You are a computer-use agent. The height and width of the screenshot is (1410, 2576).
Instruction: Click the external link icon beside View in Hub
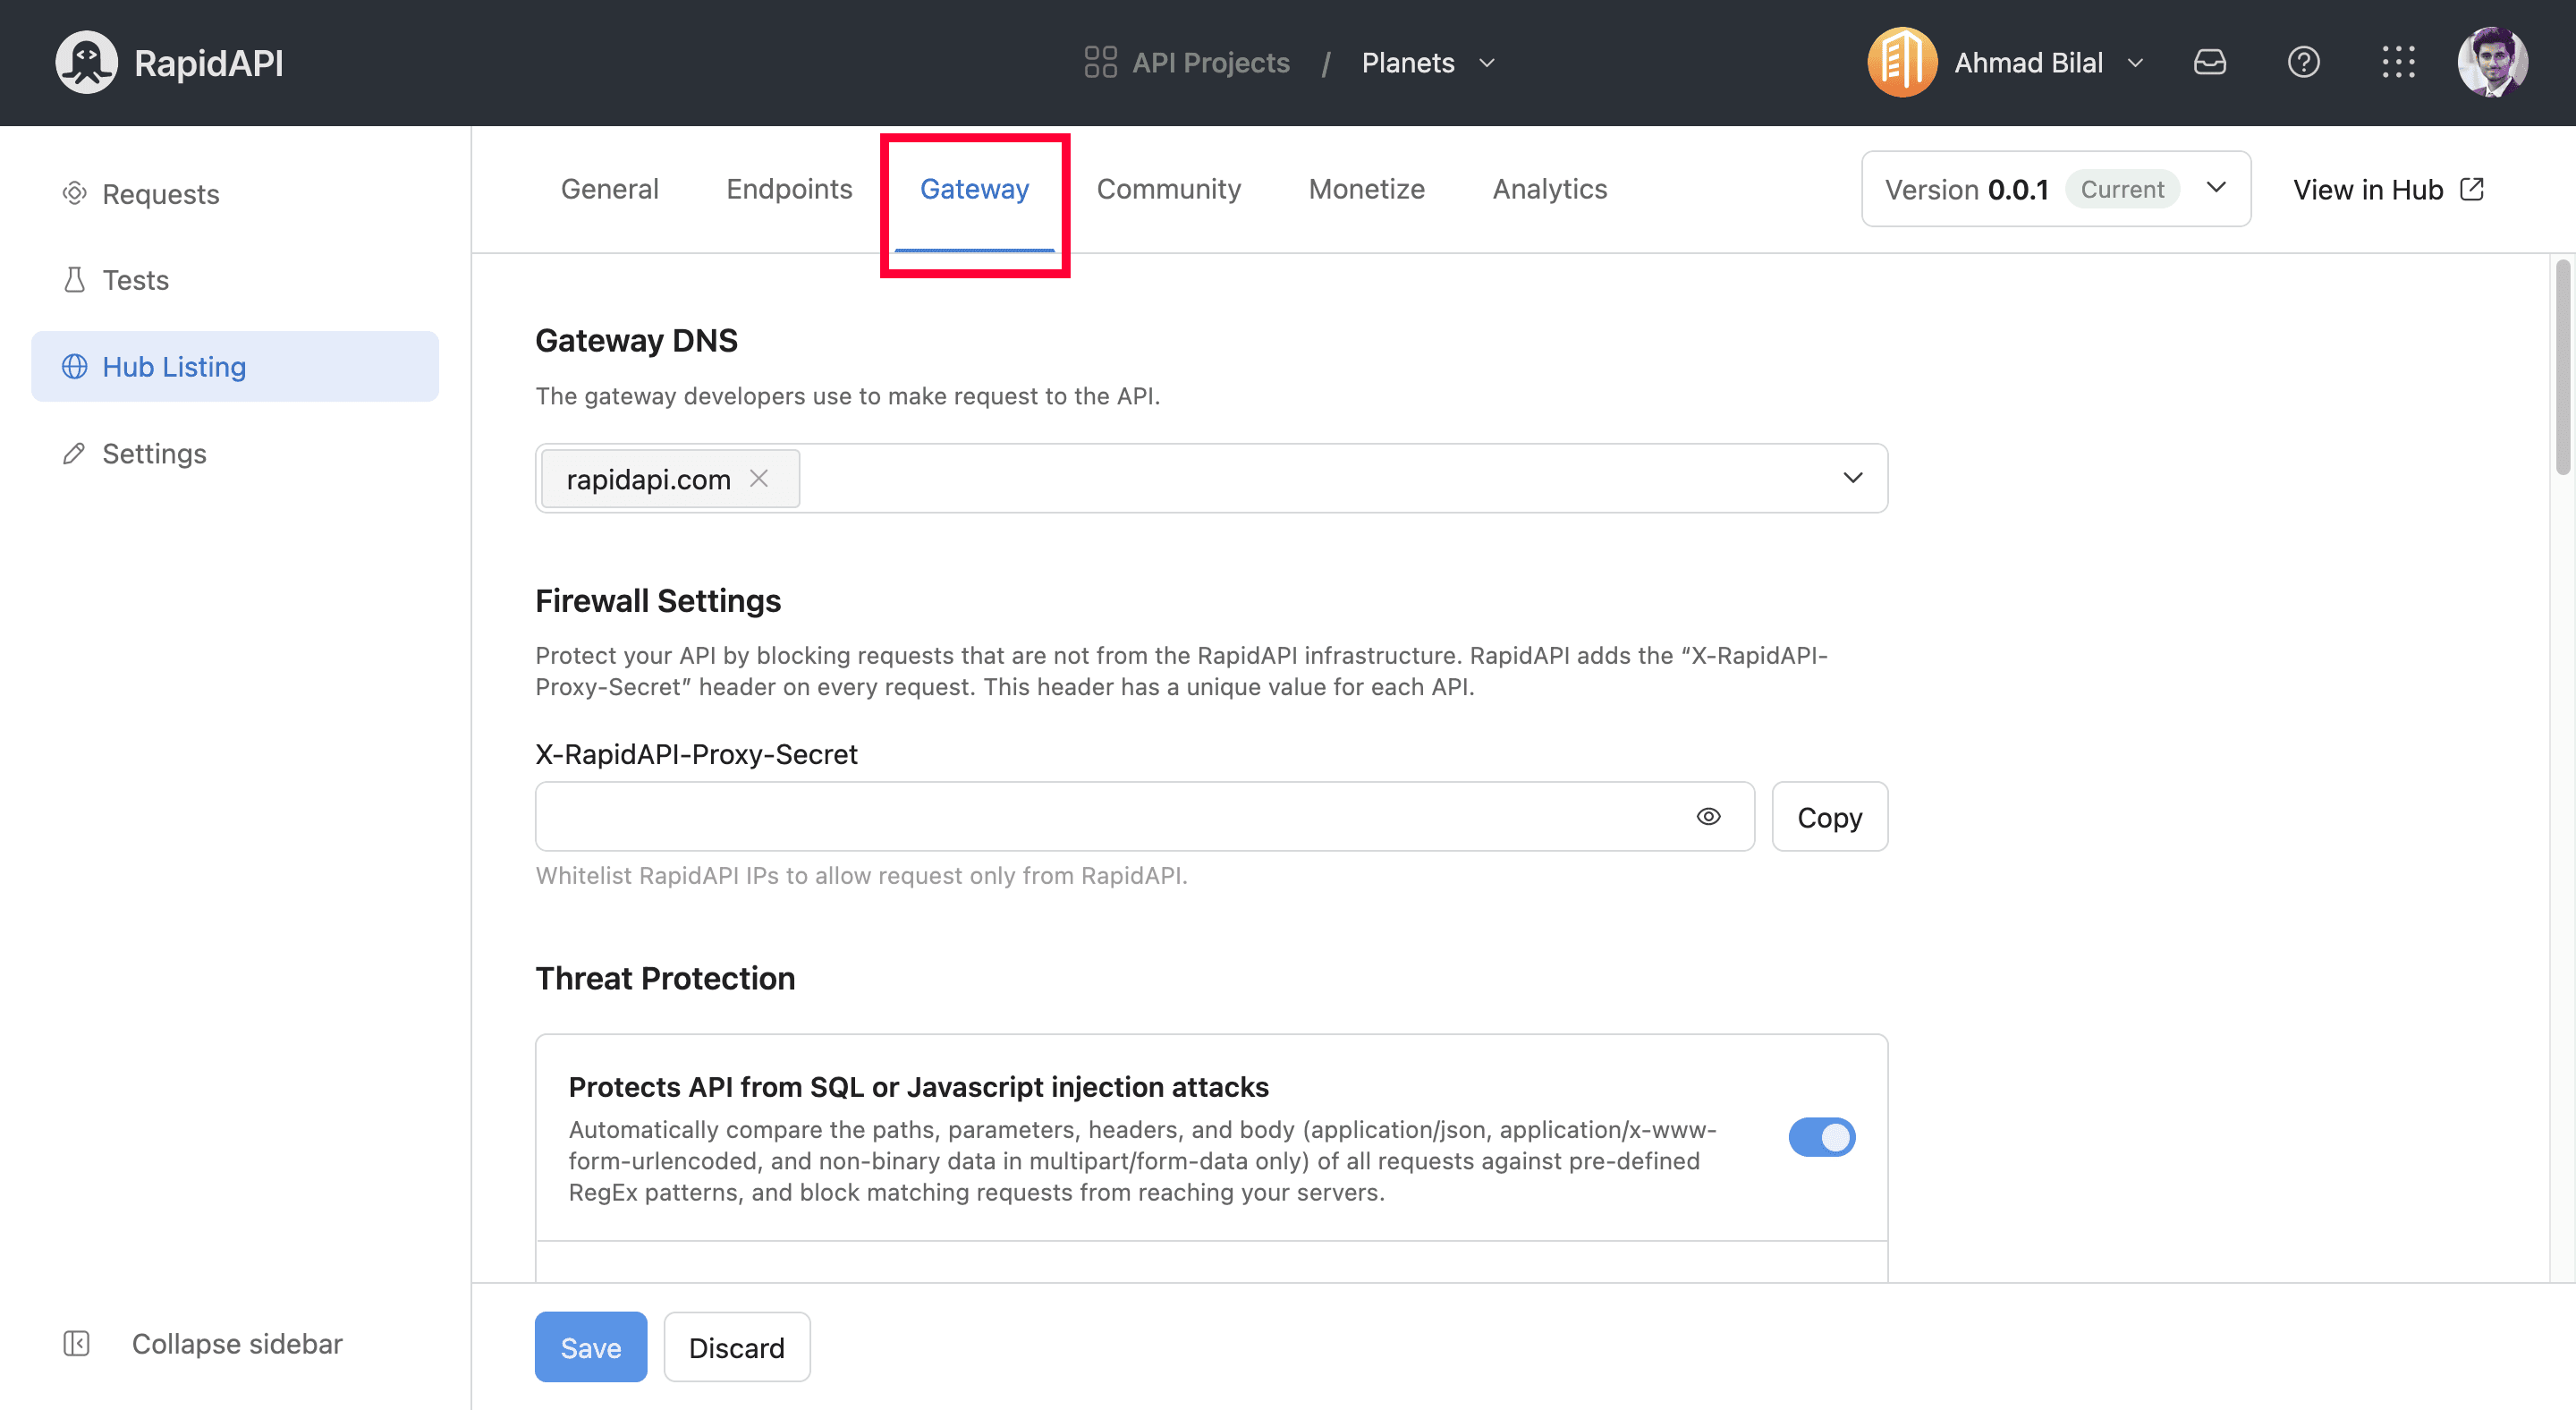click(x=2471, y=189)
